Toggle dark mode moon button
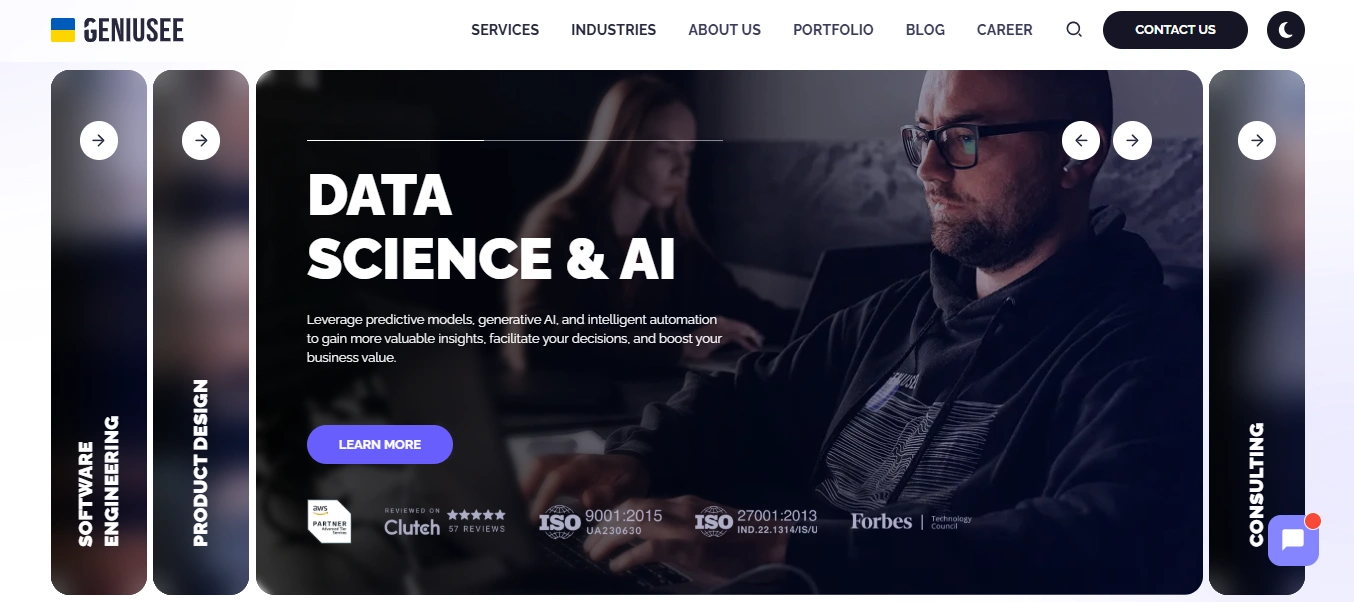This screenshot has width=1354, height=602. tap(1286, 30)
